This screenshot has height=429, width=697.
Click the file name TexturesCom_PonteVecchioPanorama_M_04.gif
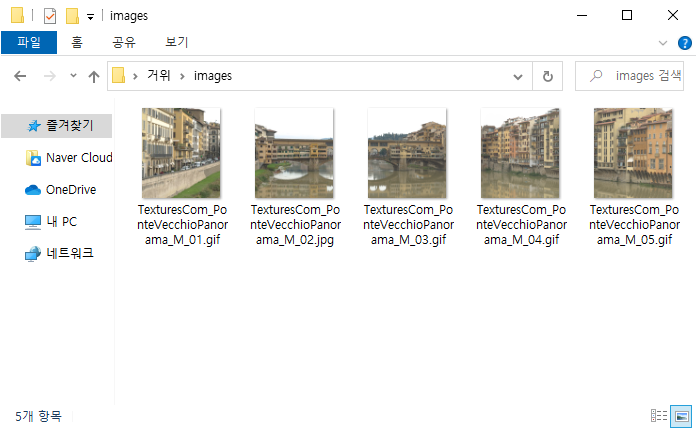pyautogui.click(x=521, y=225)
